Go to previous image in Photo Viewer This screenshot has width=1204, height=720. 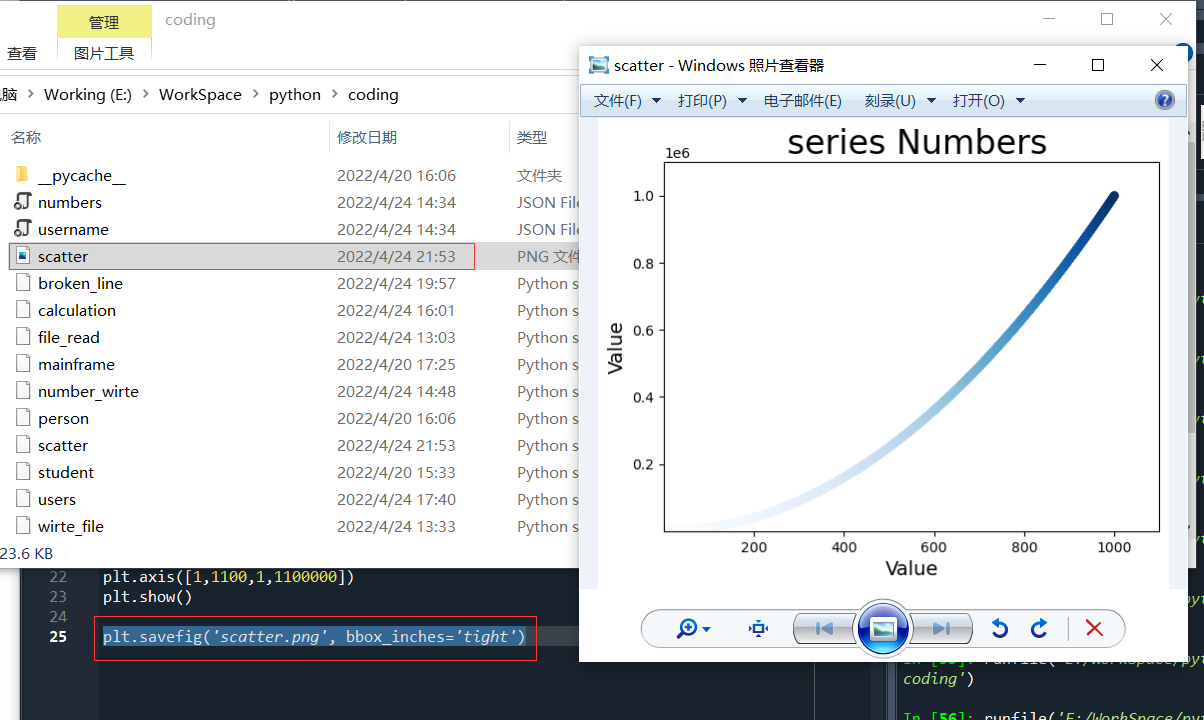[824, 629]
